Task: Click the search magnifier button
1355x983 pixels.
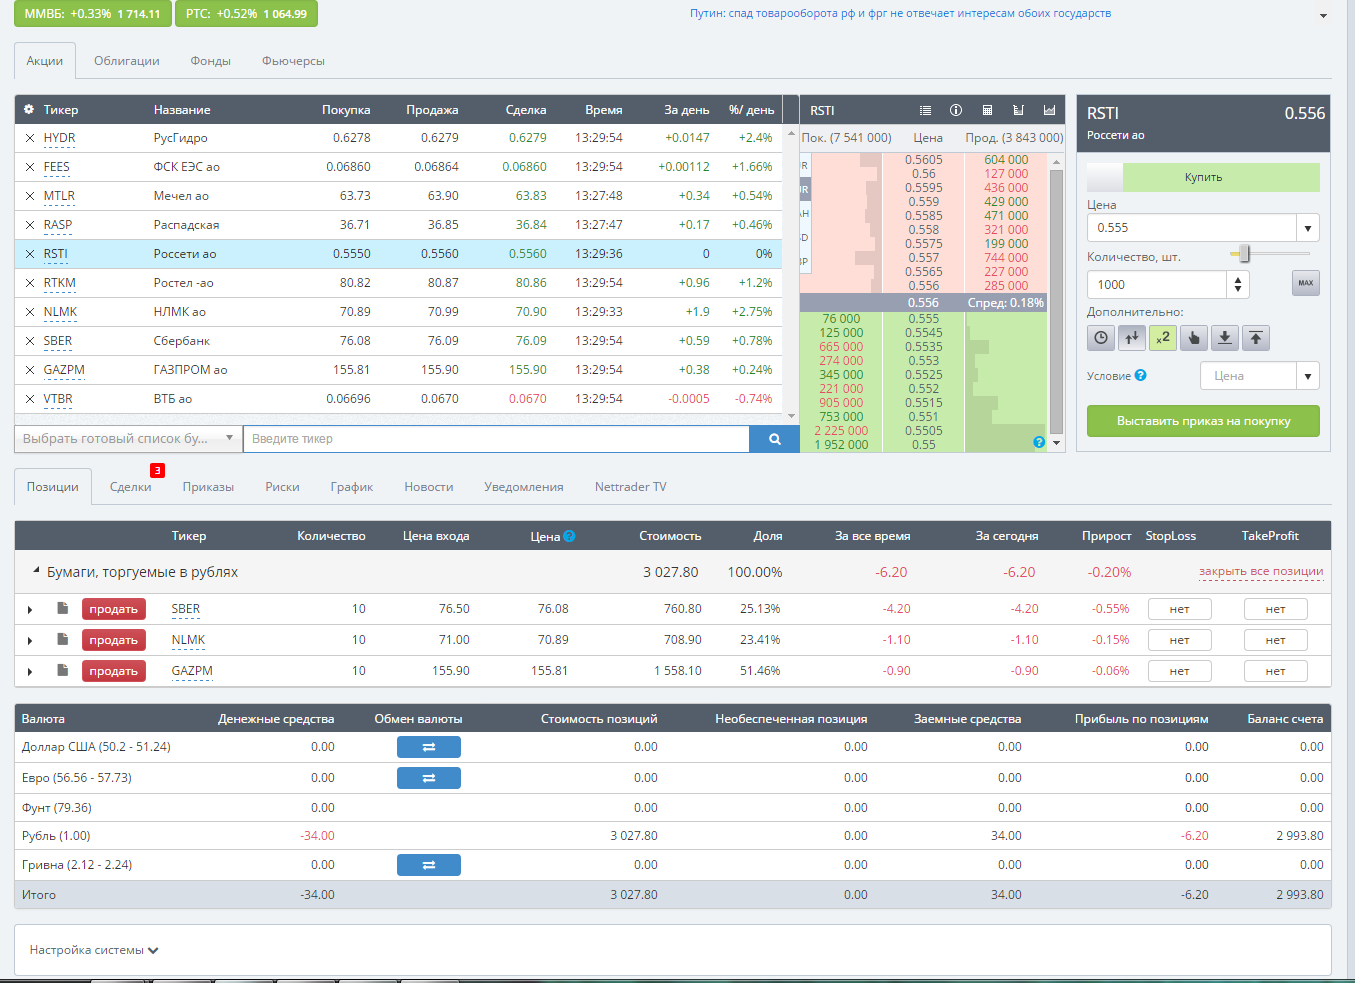Action: 774,439
